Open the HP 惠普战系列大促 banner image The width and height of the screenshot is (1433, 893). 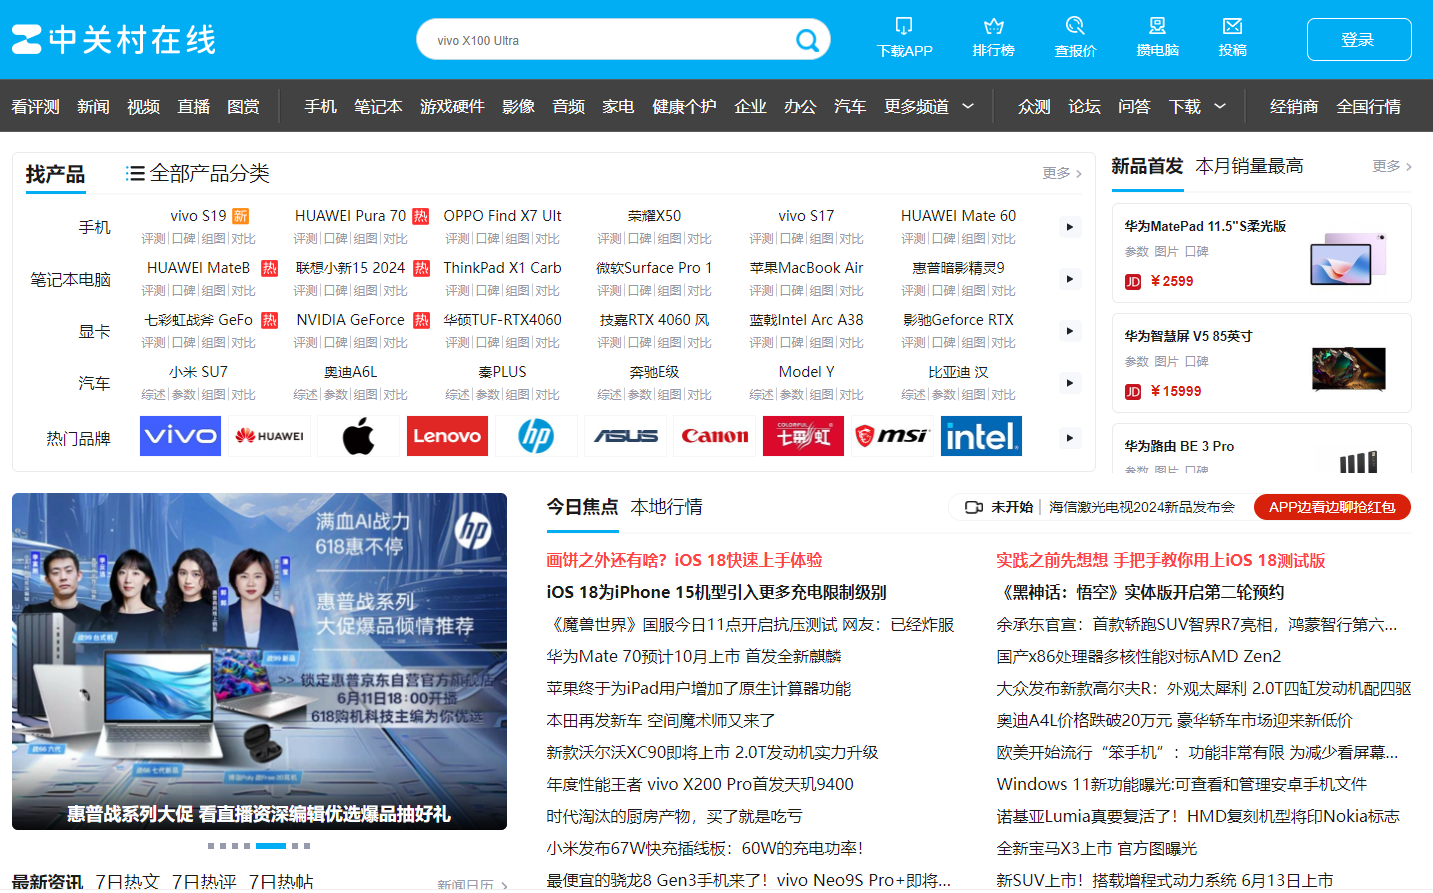pos(259,661)
